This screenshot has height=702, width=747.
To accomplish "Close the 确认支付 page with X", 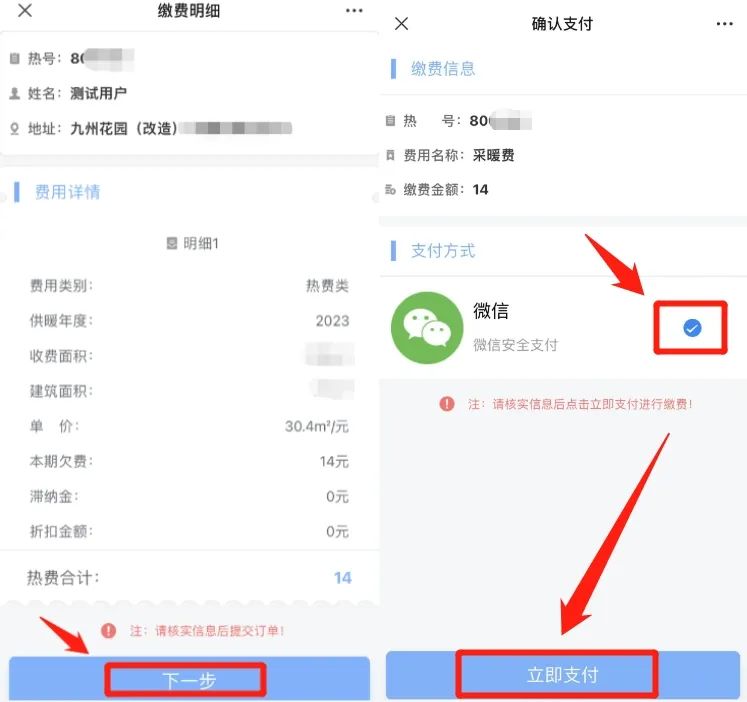I will [402, 23].
